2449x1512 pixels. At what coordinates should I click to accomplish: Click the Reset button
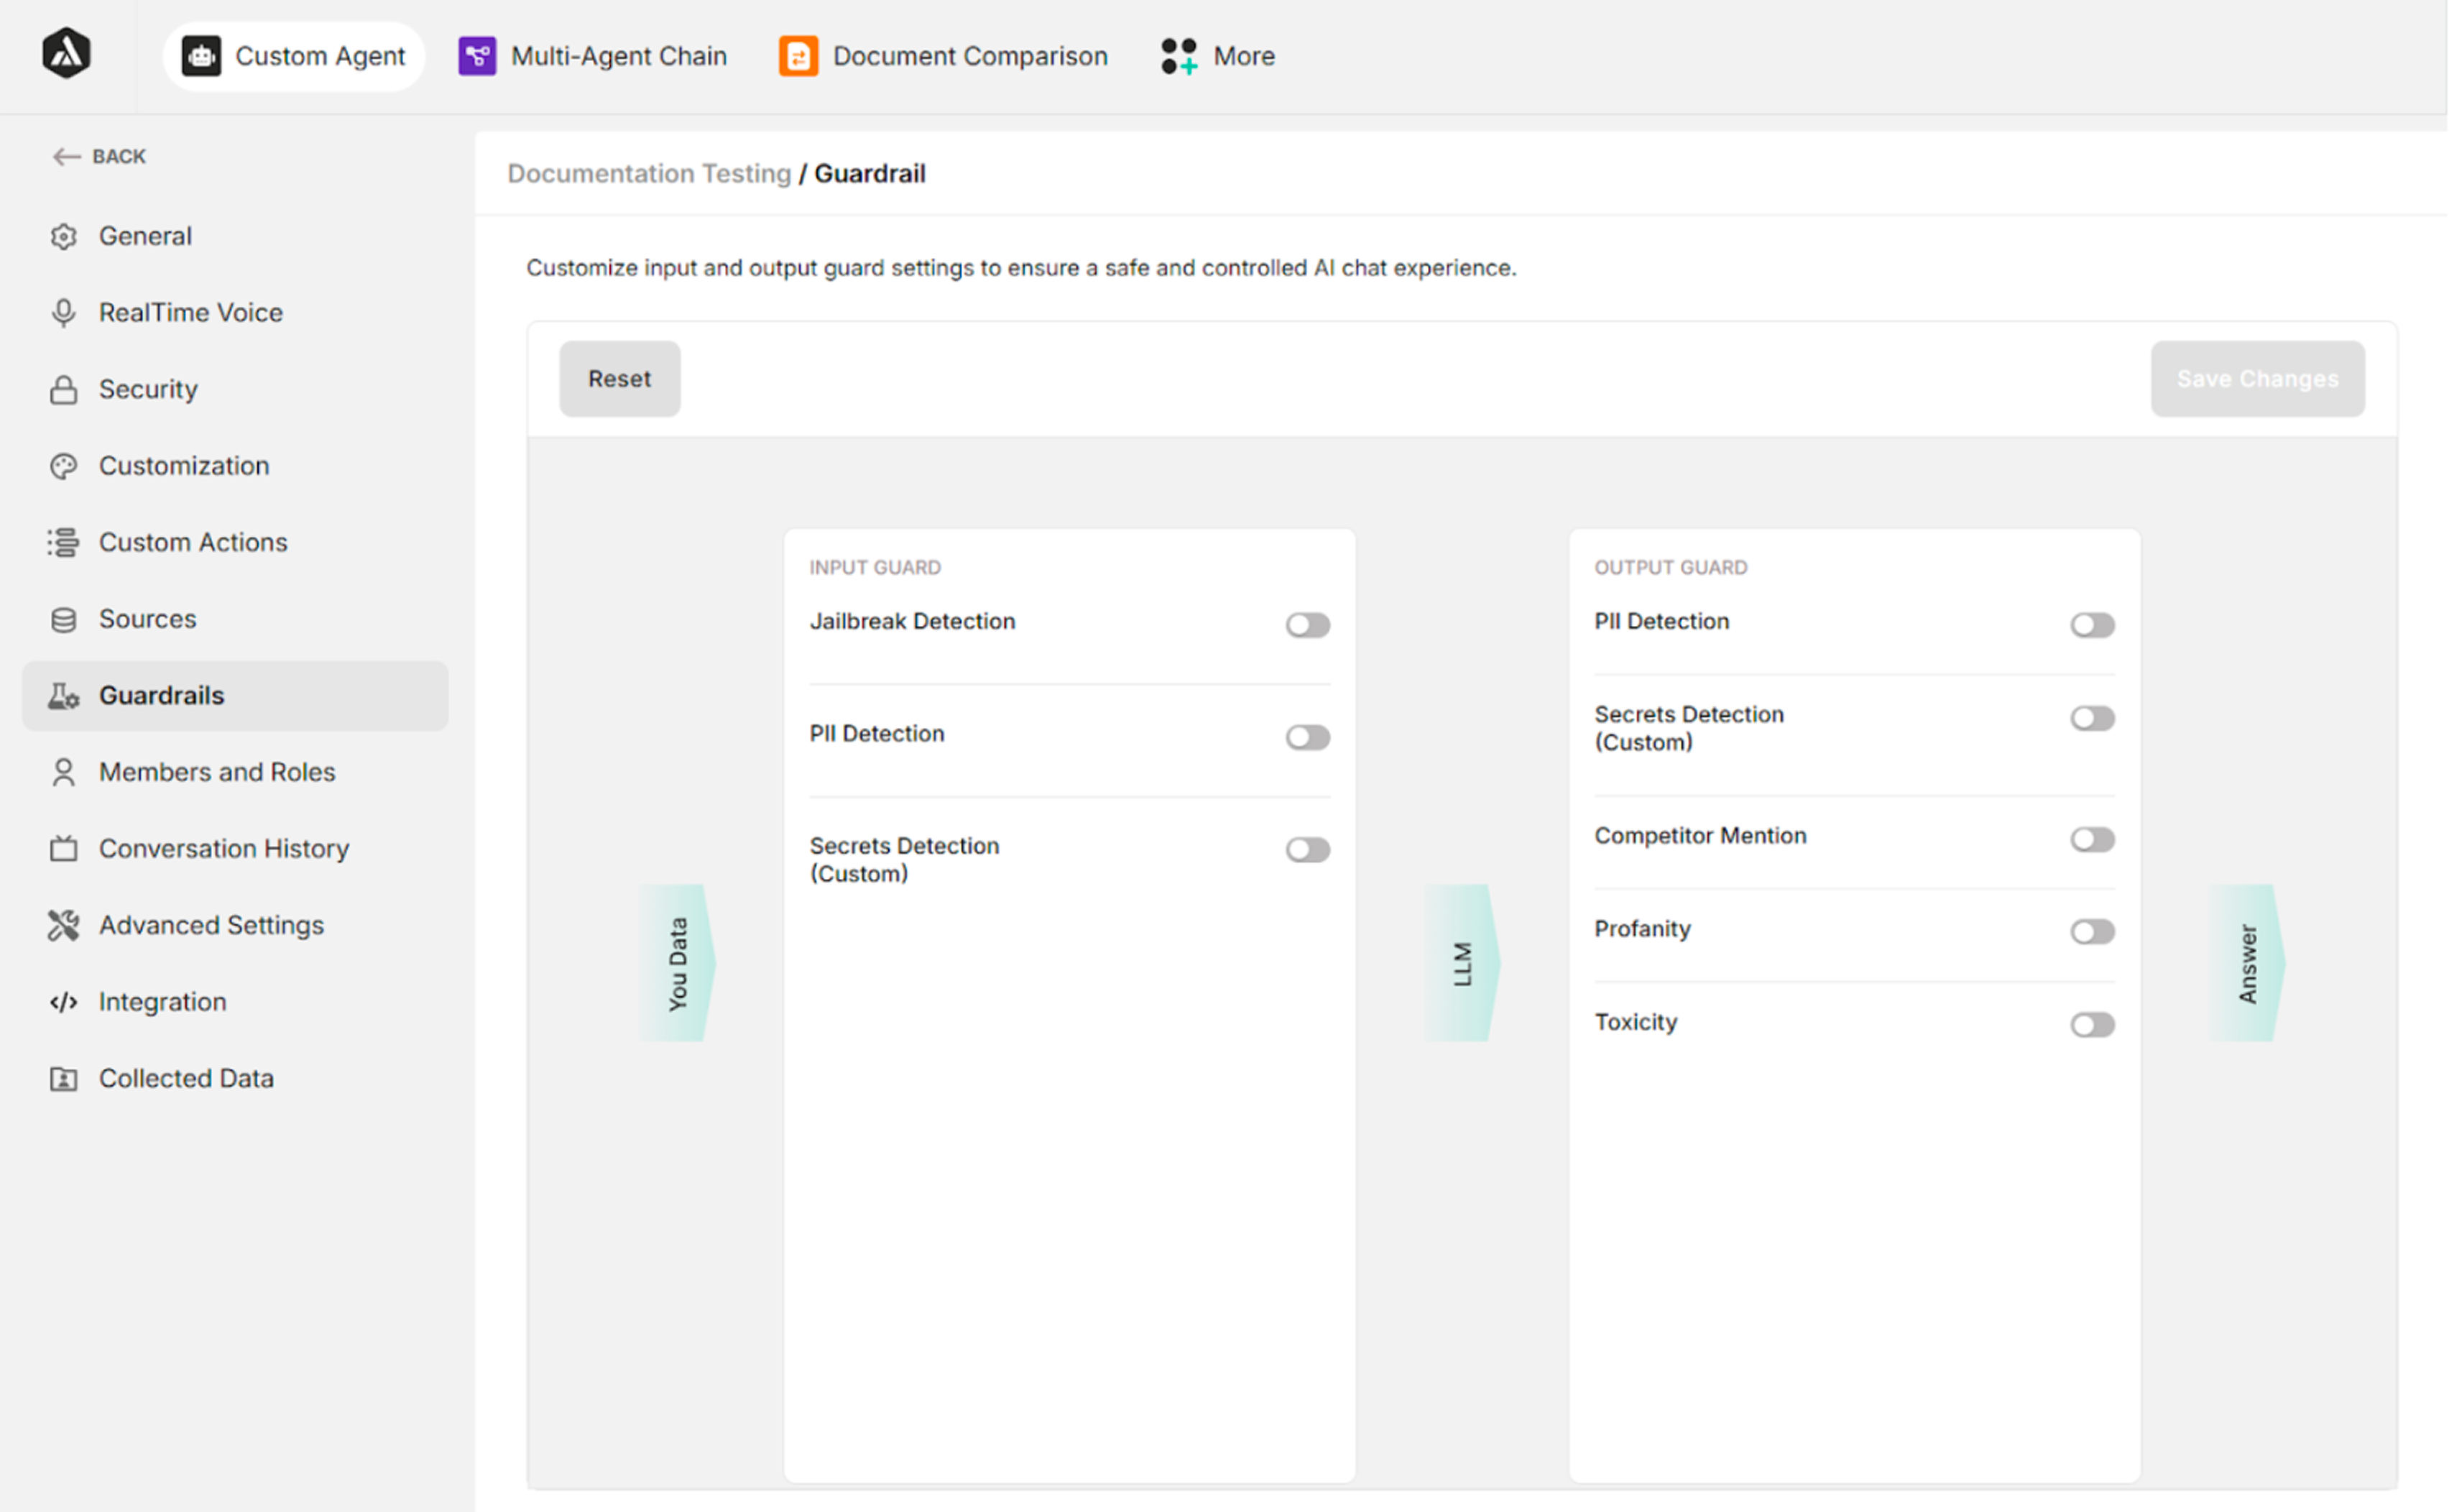(620, 379)
